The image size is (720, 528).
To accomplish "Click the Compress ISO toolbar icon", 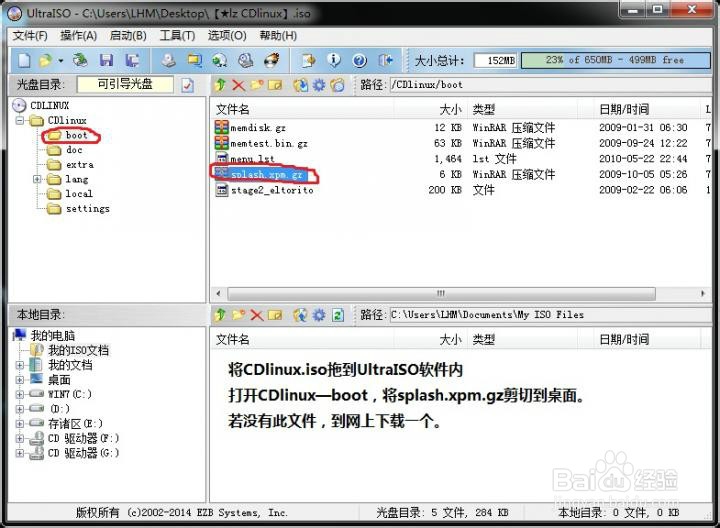I will coord(195,60).
